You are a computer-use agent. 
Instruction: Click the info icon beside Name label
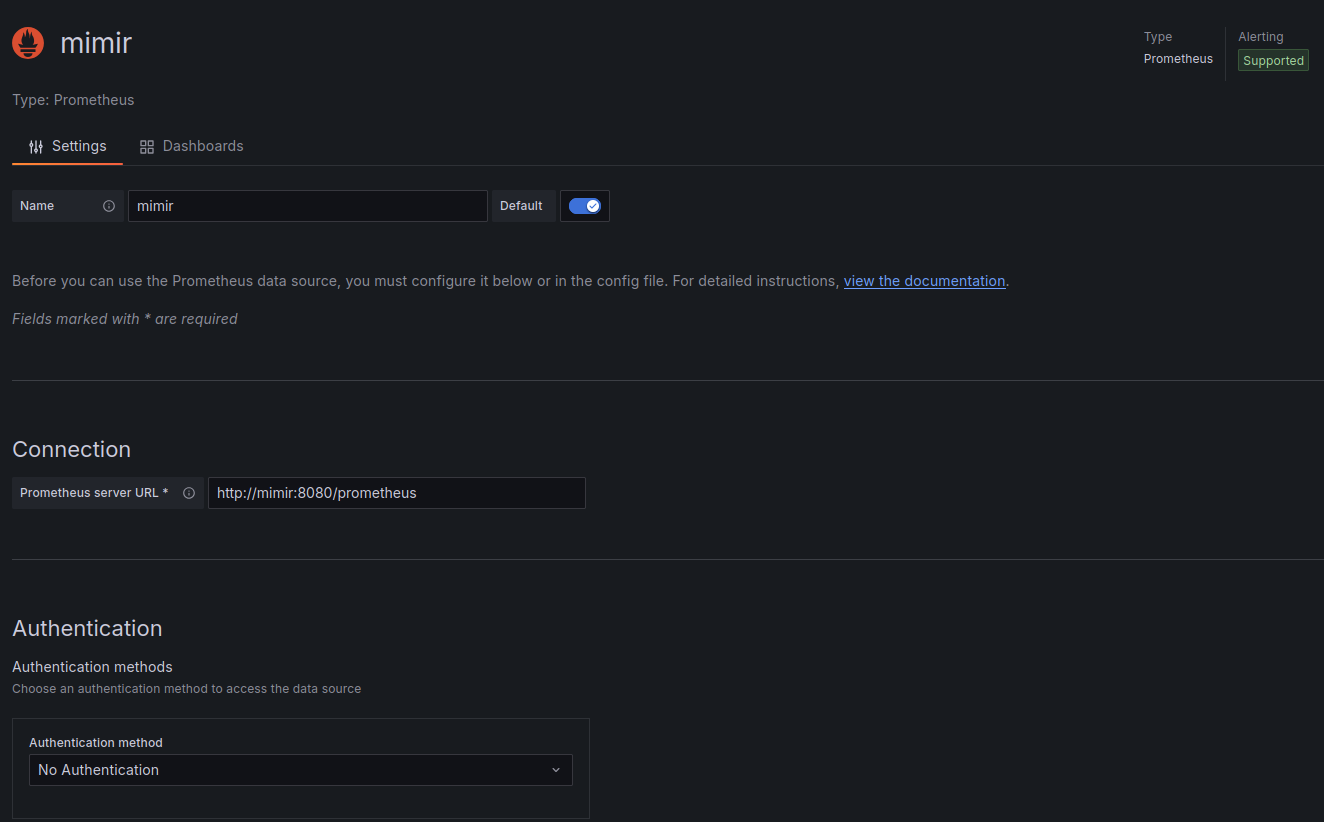109,206
